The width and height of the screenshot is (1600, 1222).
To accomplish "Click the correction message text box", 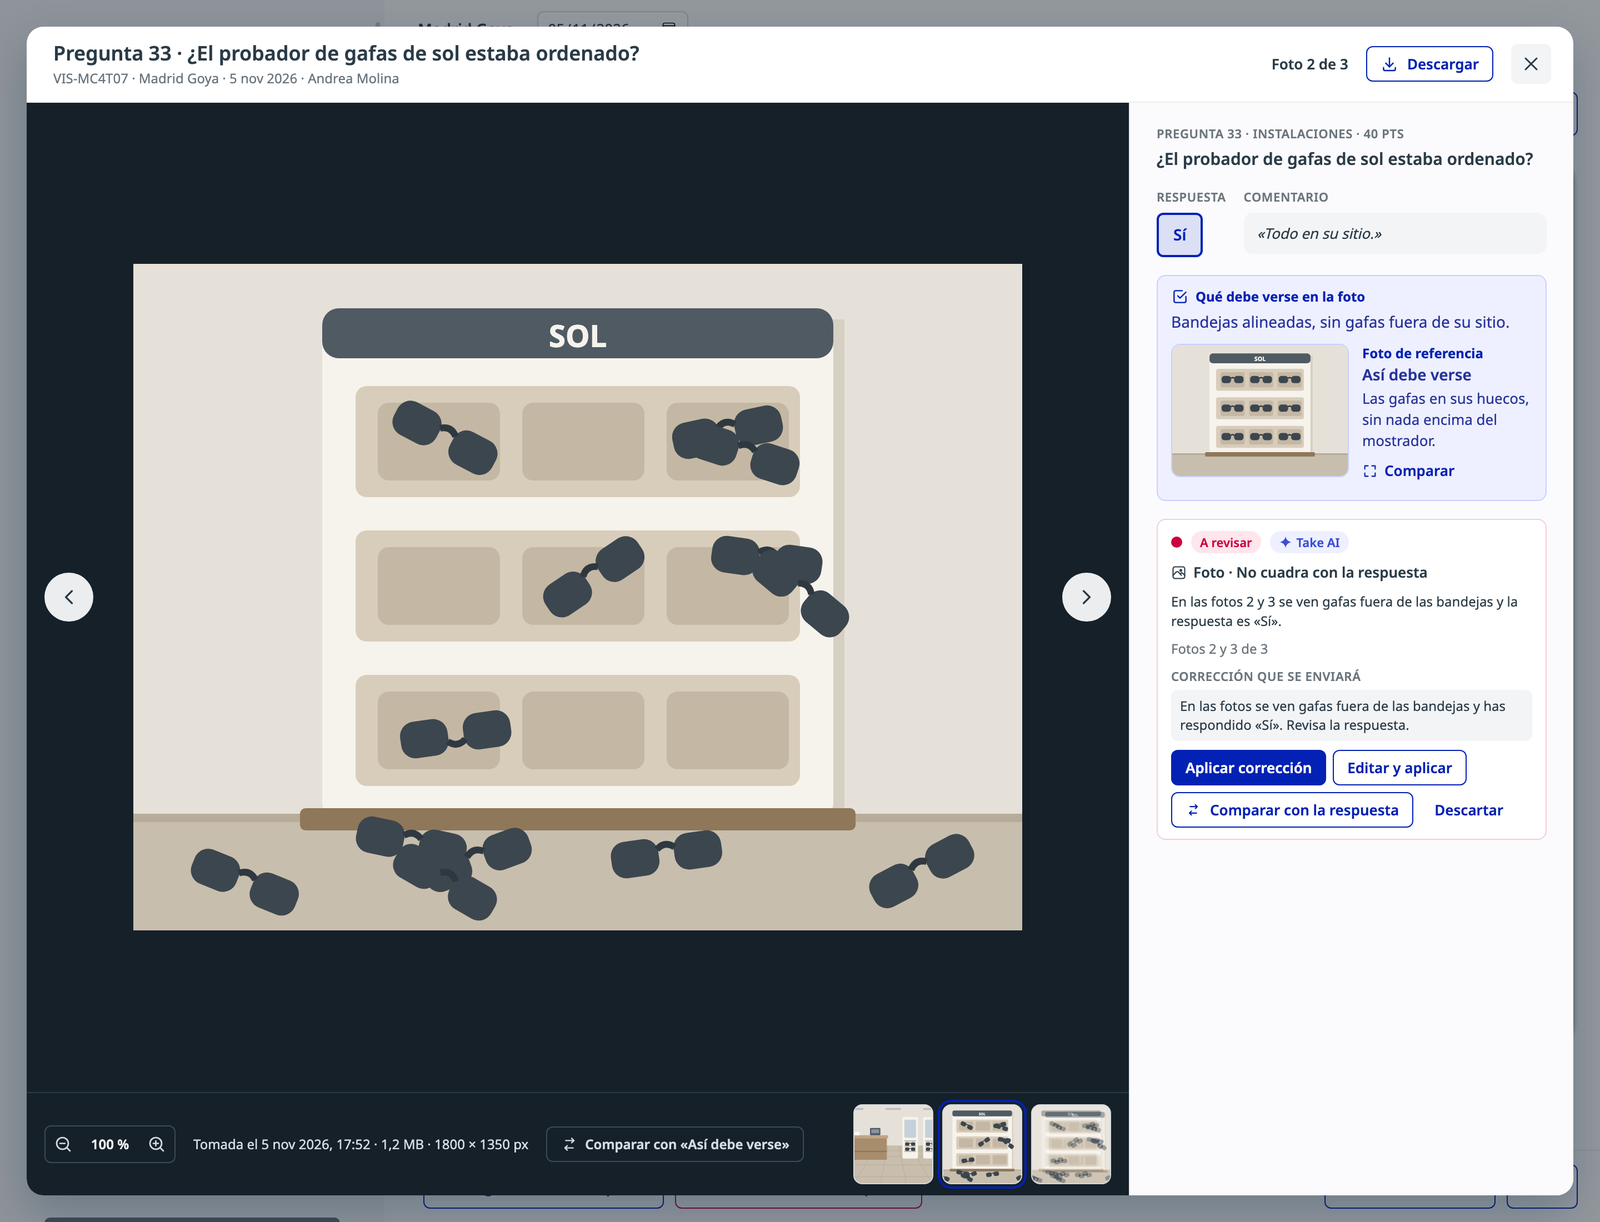I will pos(1351,715).
